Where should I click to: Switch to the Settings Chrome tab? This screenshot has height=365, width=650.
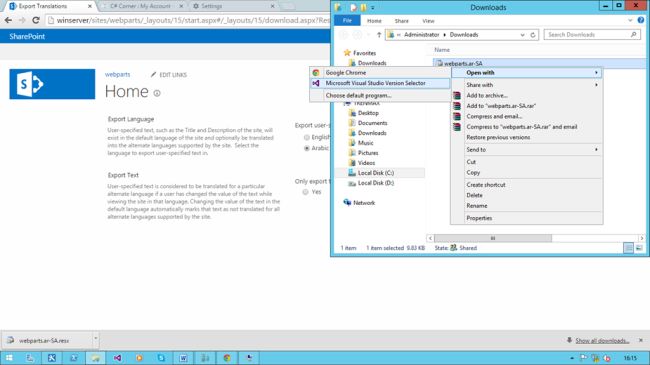[233, 6]
